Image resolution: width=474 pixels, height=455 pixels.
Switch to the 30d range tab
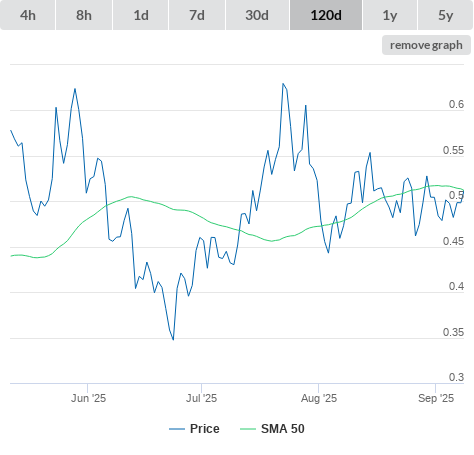[x=257, y=15]
